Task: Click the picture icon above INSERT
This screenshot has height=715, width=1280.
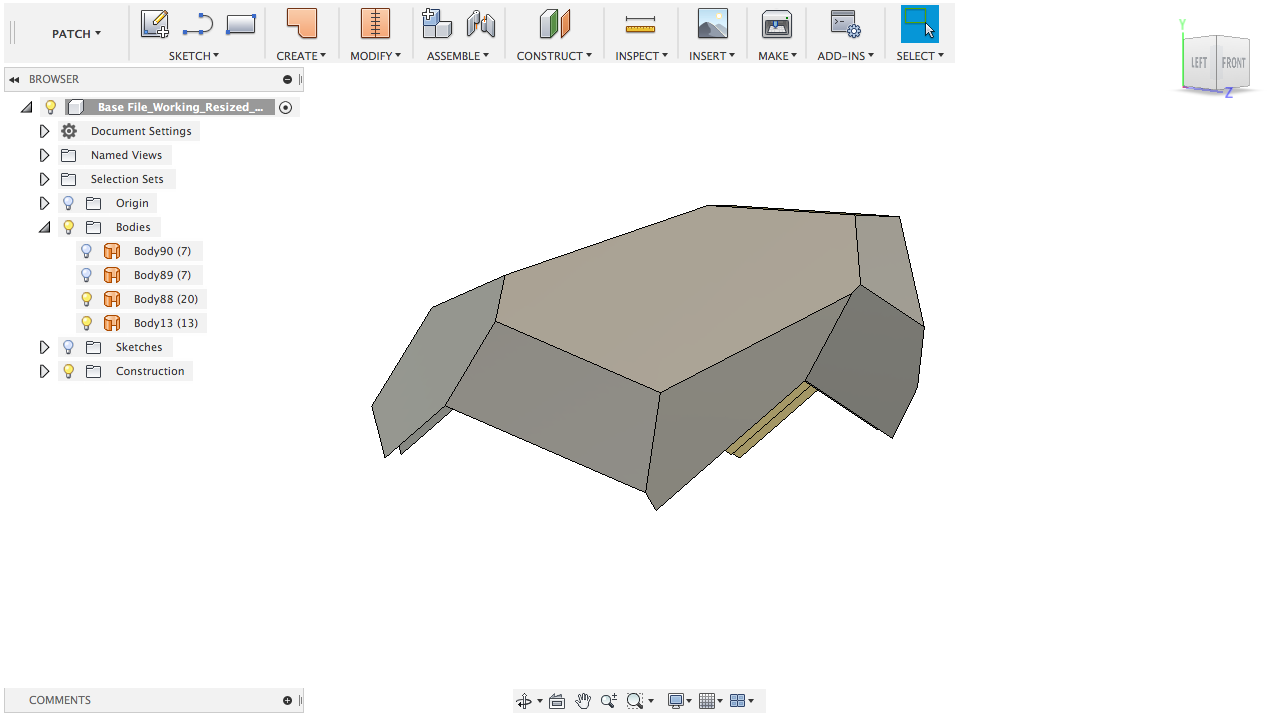Action: tap(712, 24)
